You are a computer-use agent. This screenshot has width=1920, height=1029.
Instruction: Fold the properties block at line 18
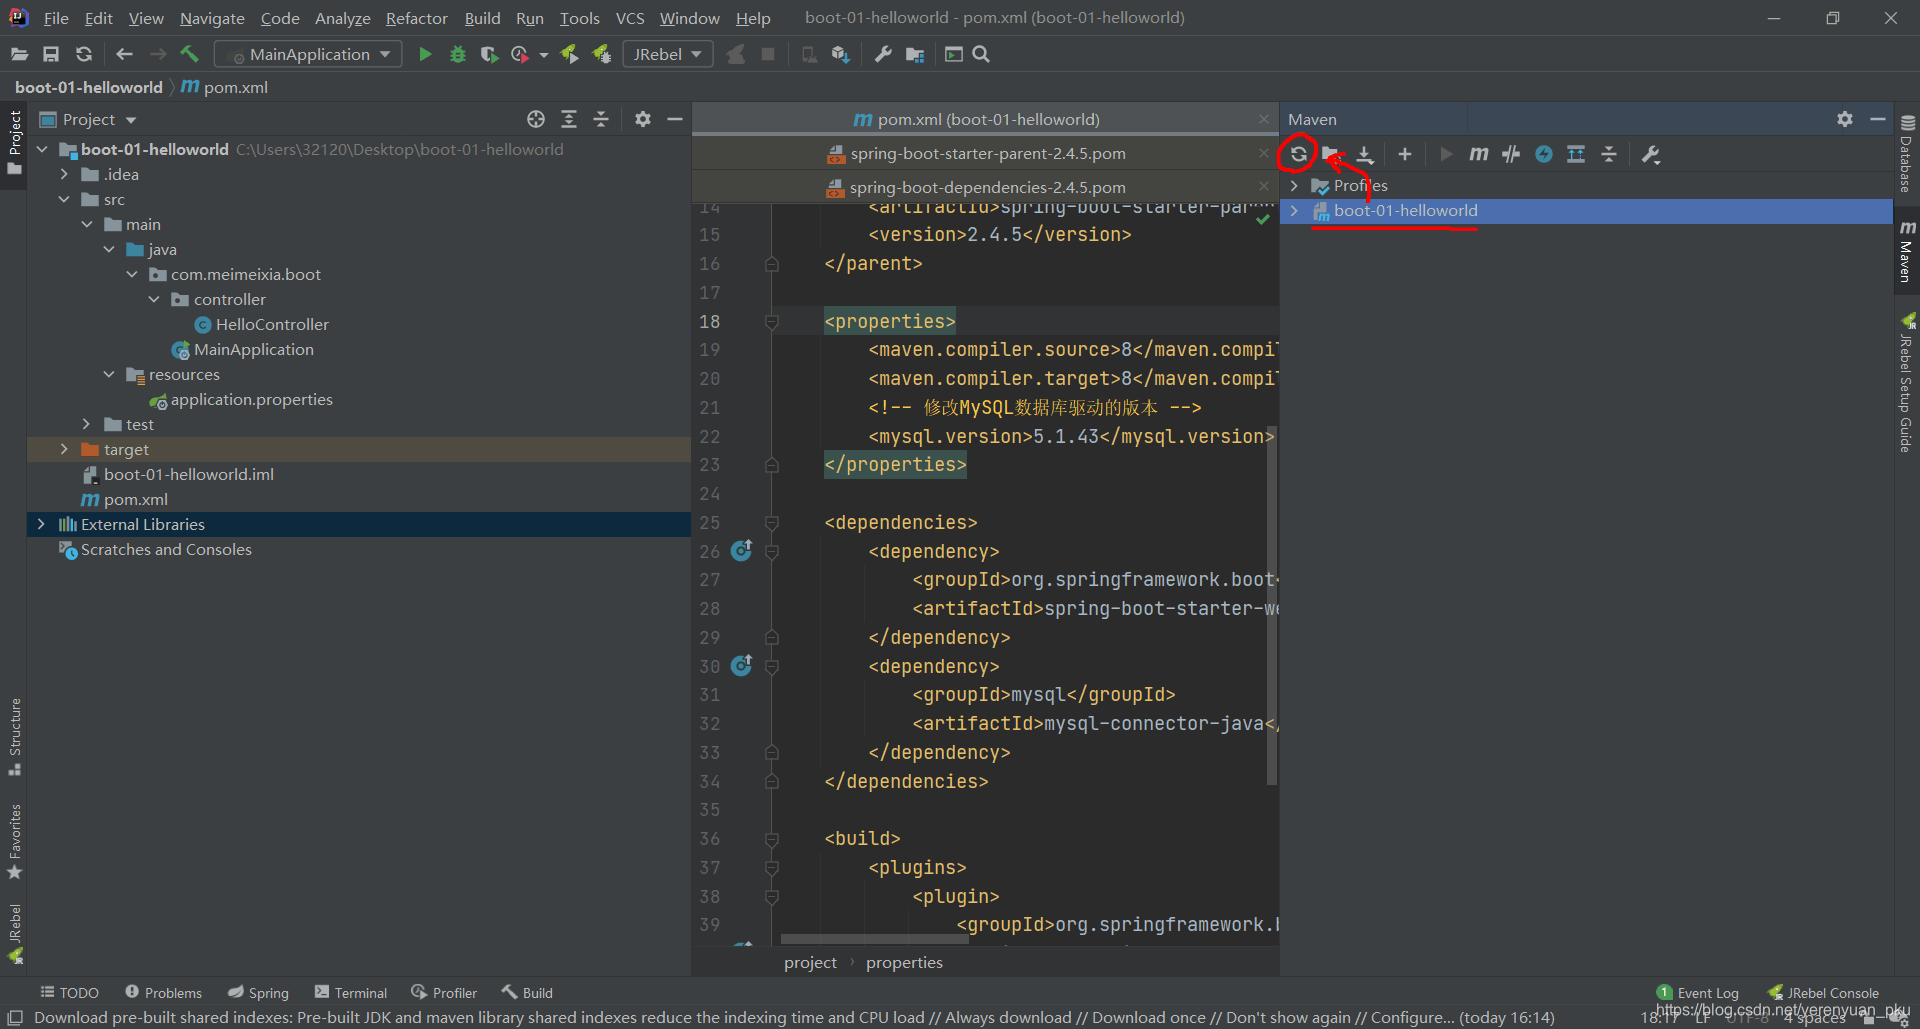771,322
